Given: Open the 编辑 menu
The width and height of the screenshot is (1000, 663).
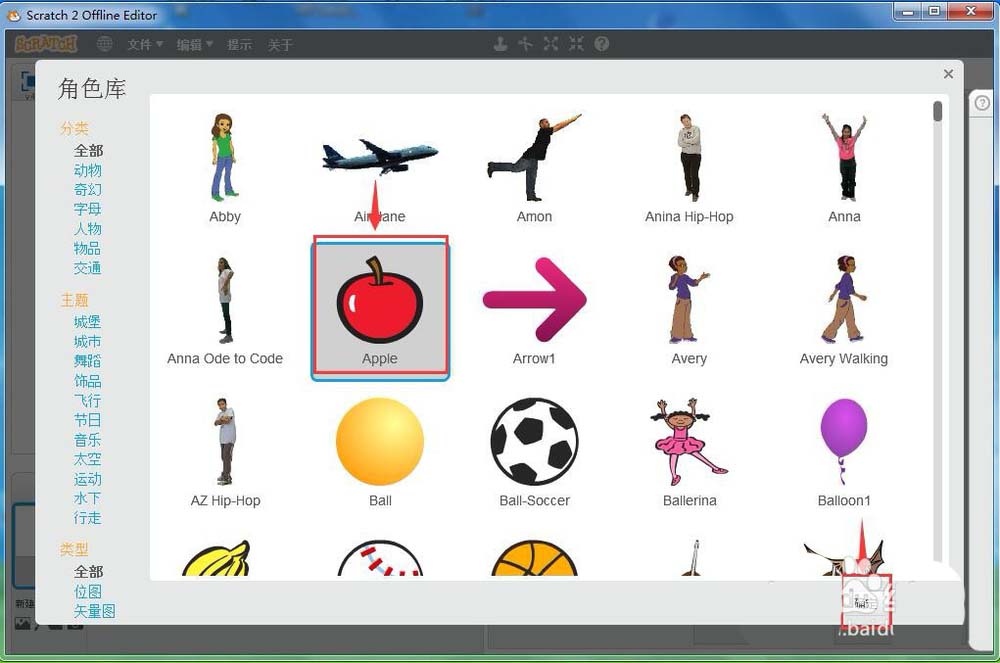Looking at the screenshot, I should (x=195, y=45).
